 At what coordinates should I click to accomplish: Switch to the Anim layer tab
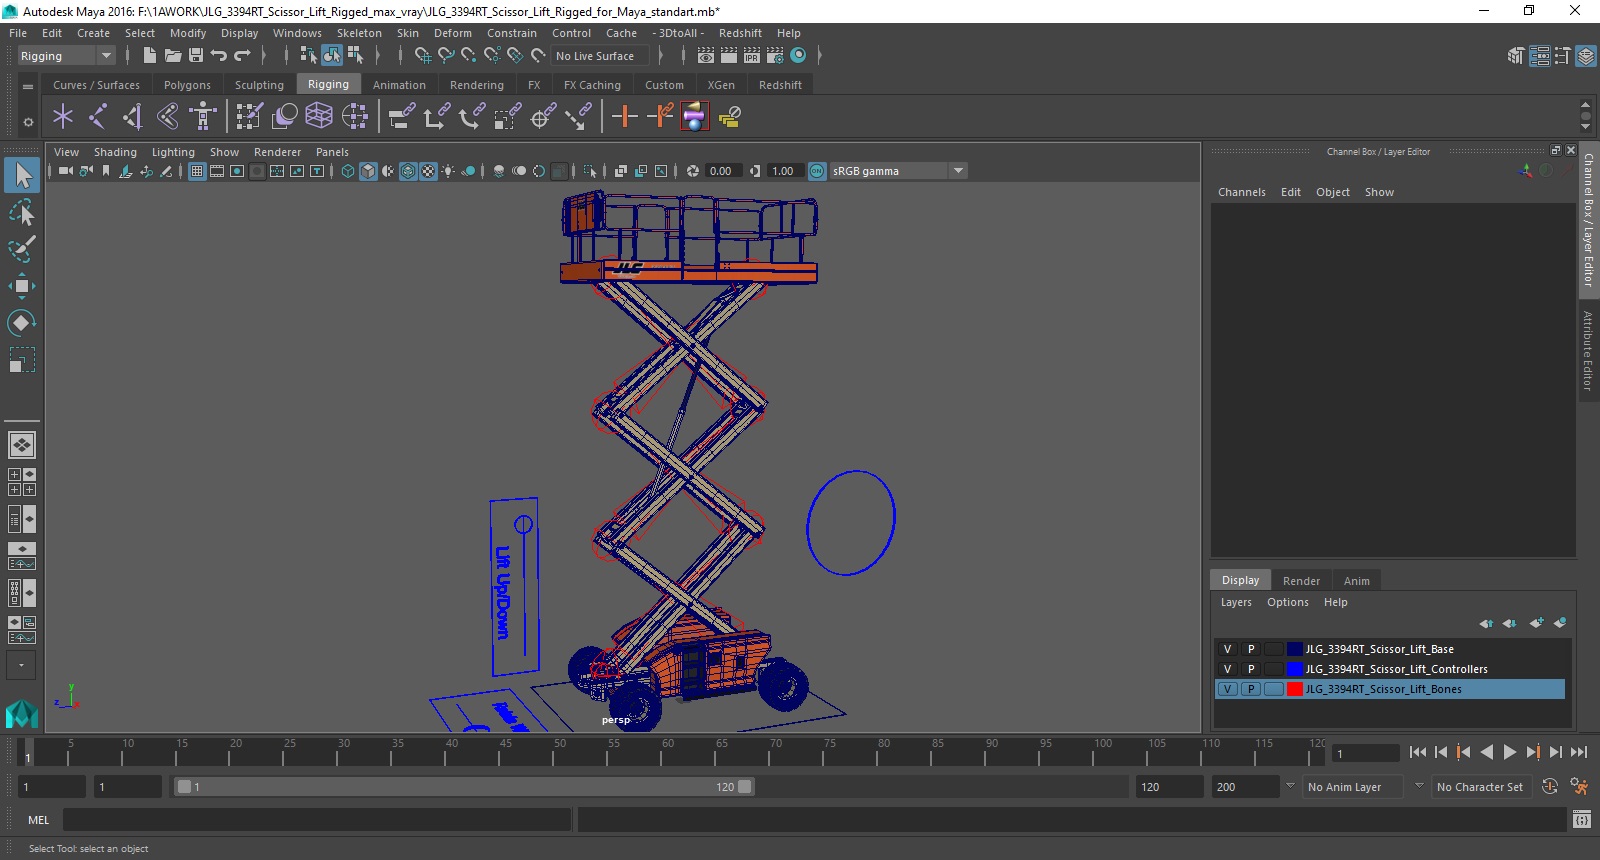(1356, 581)
